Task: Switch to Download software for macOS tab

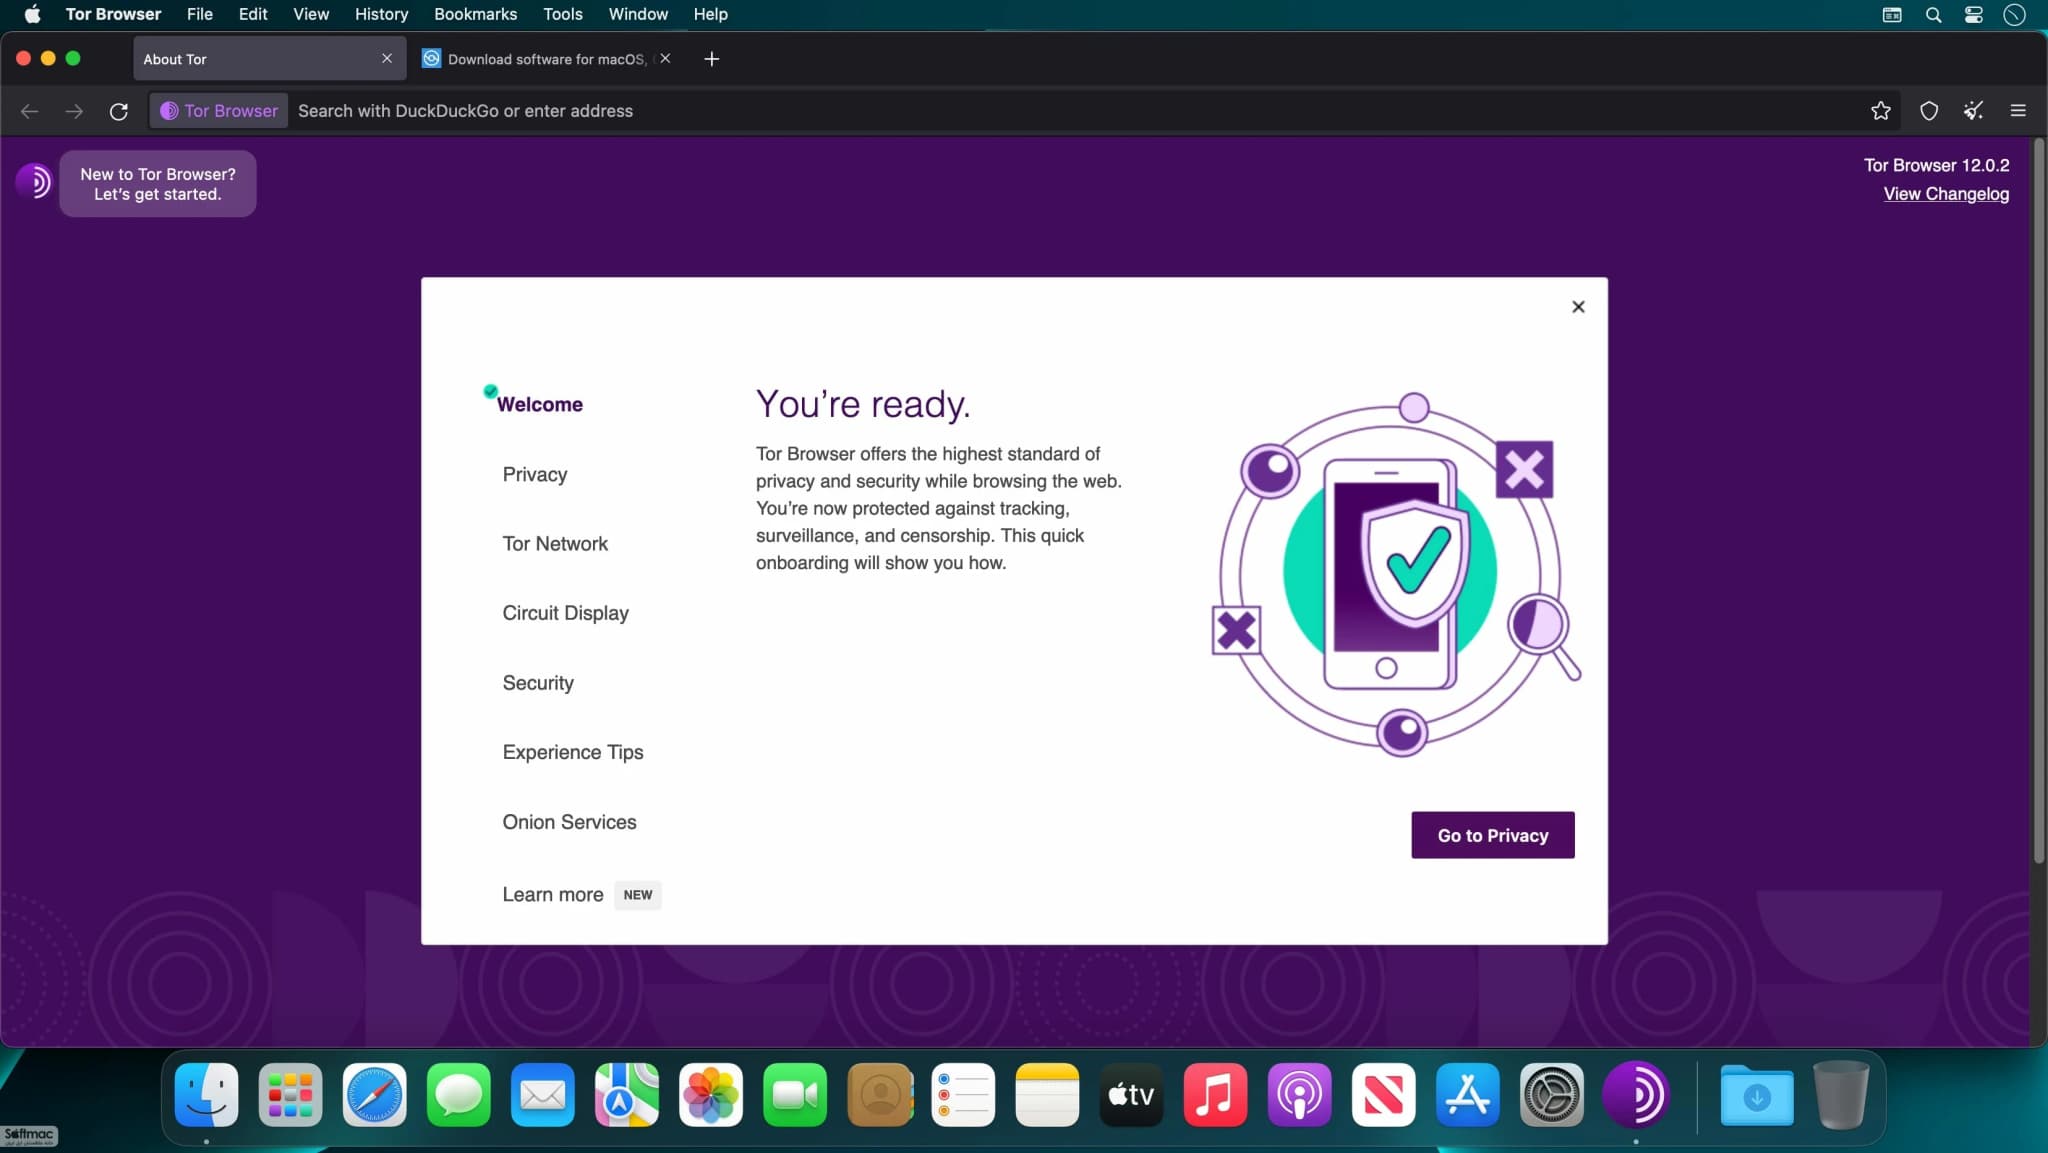Action: click(x=546, y=59)
